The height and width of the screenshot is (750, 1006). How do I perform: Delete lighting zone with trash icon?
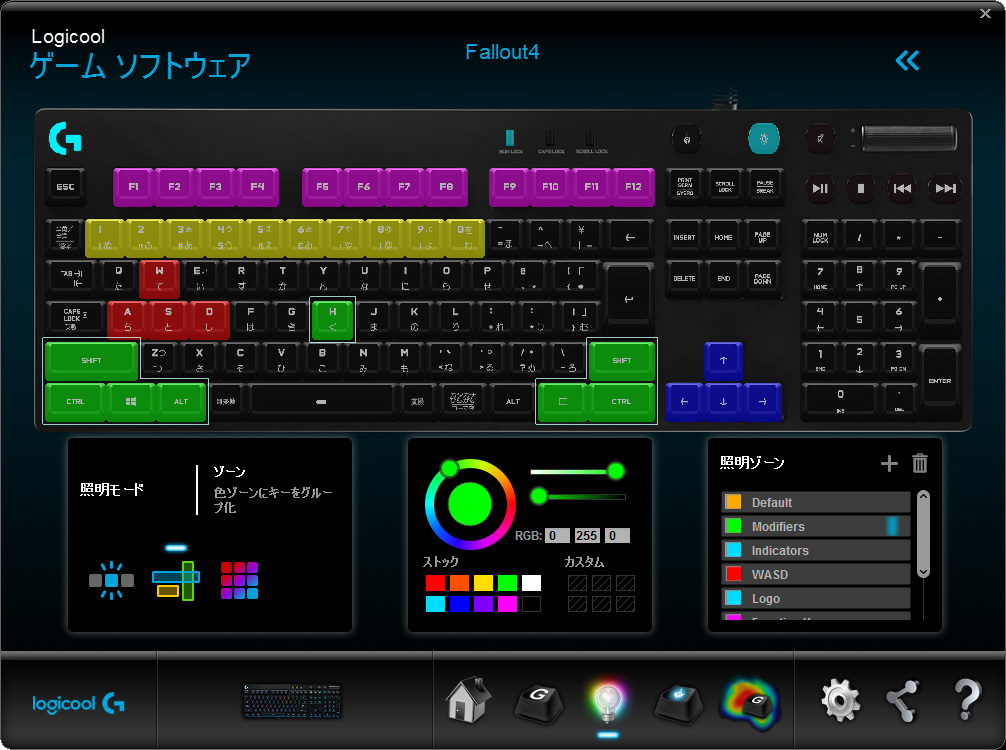click(920, 463)
